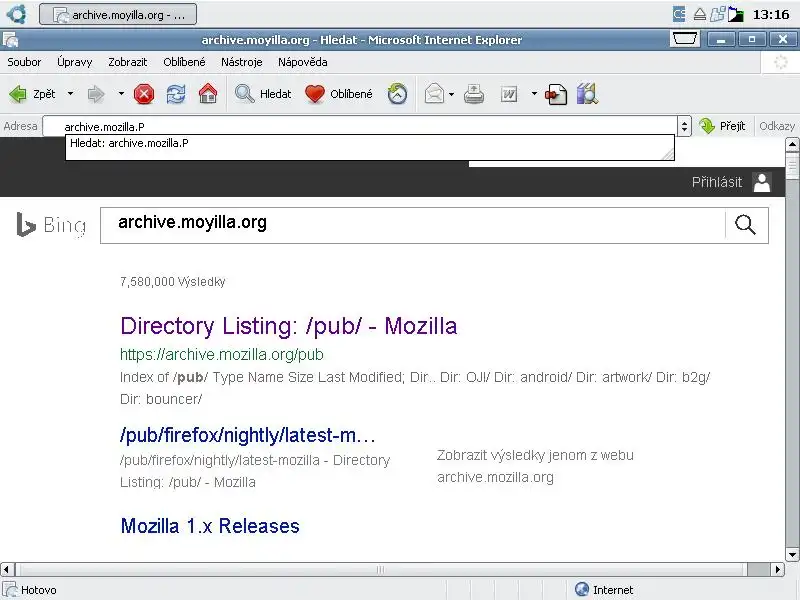This screenshot has height=600, width=800.
Task: Click the document with red arrow toolbar icon
Action: [x=556, y=94]
